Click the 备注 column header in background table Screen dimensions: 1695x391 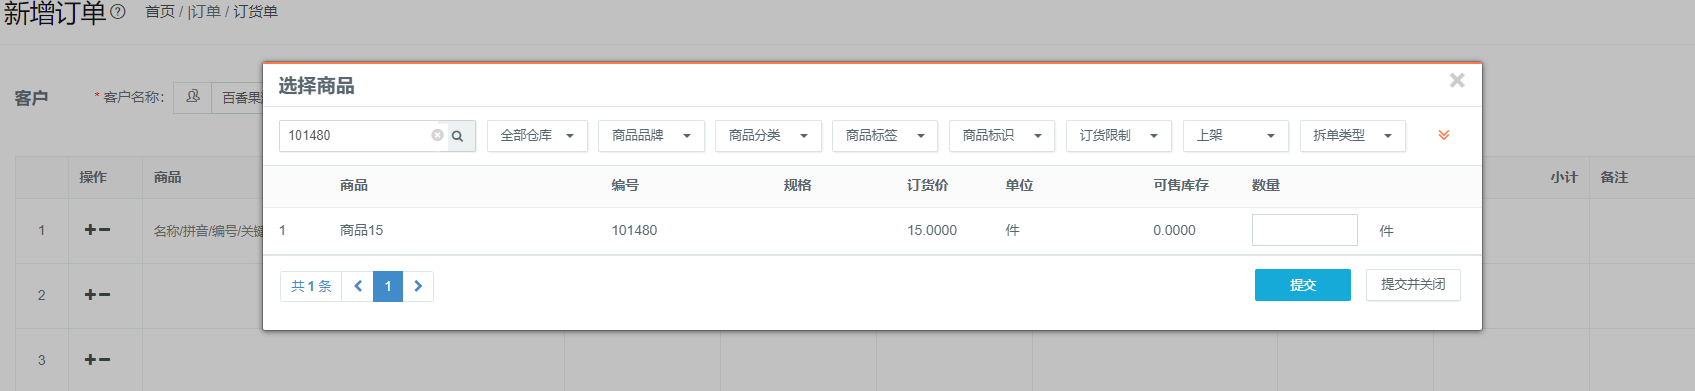click(1614, 177)
